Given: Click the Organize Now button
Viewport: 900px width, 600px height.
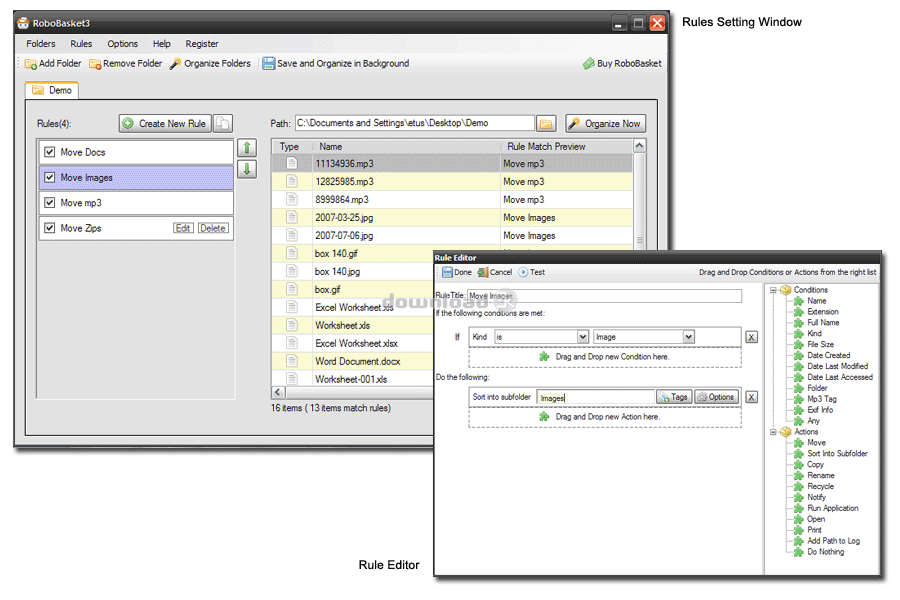Looking at the screenshot, I should click(606, 123).
